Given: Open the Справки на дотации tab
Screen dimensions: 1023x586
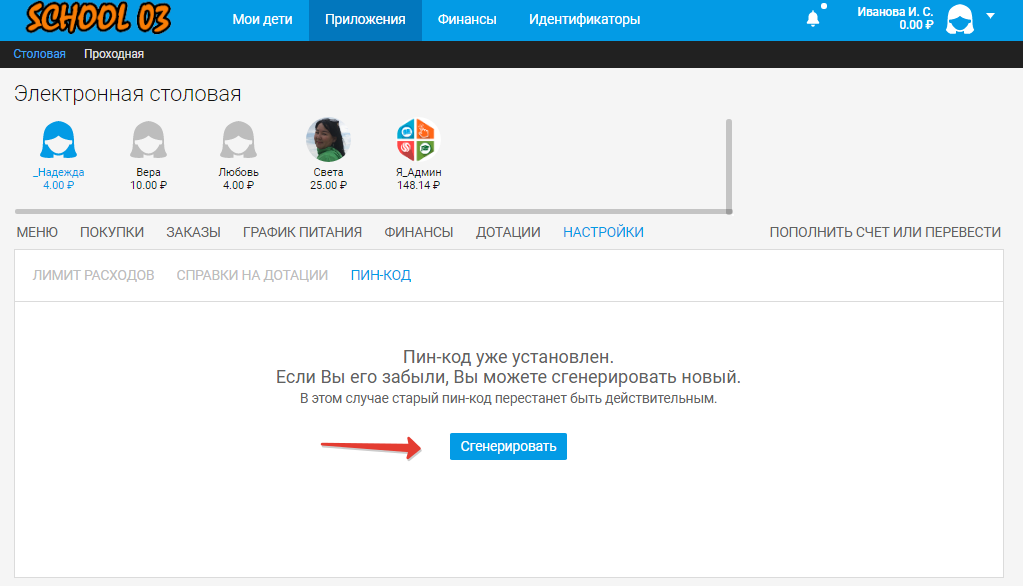Looking at the screenshot, I should click(x=252, y=275).
